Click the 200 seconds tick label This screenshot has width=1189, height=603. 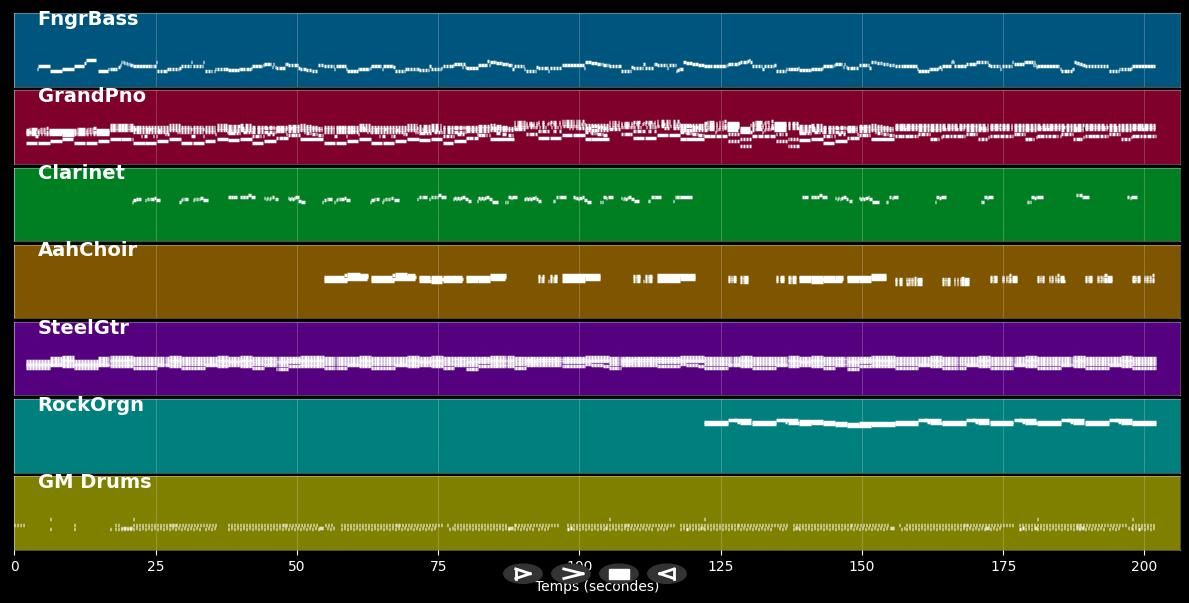click(1144, 566)
